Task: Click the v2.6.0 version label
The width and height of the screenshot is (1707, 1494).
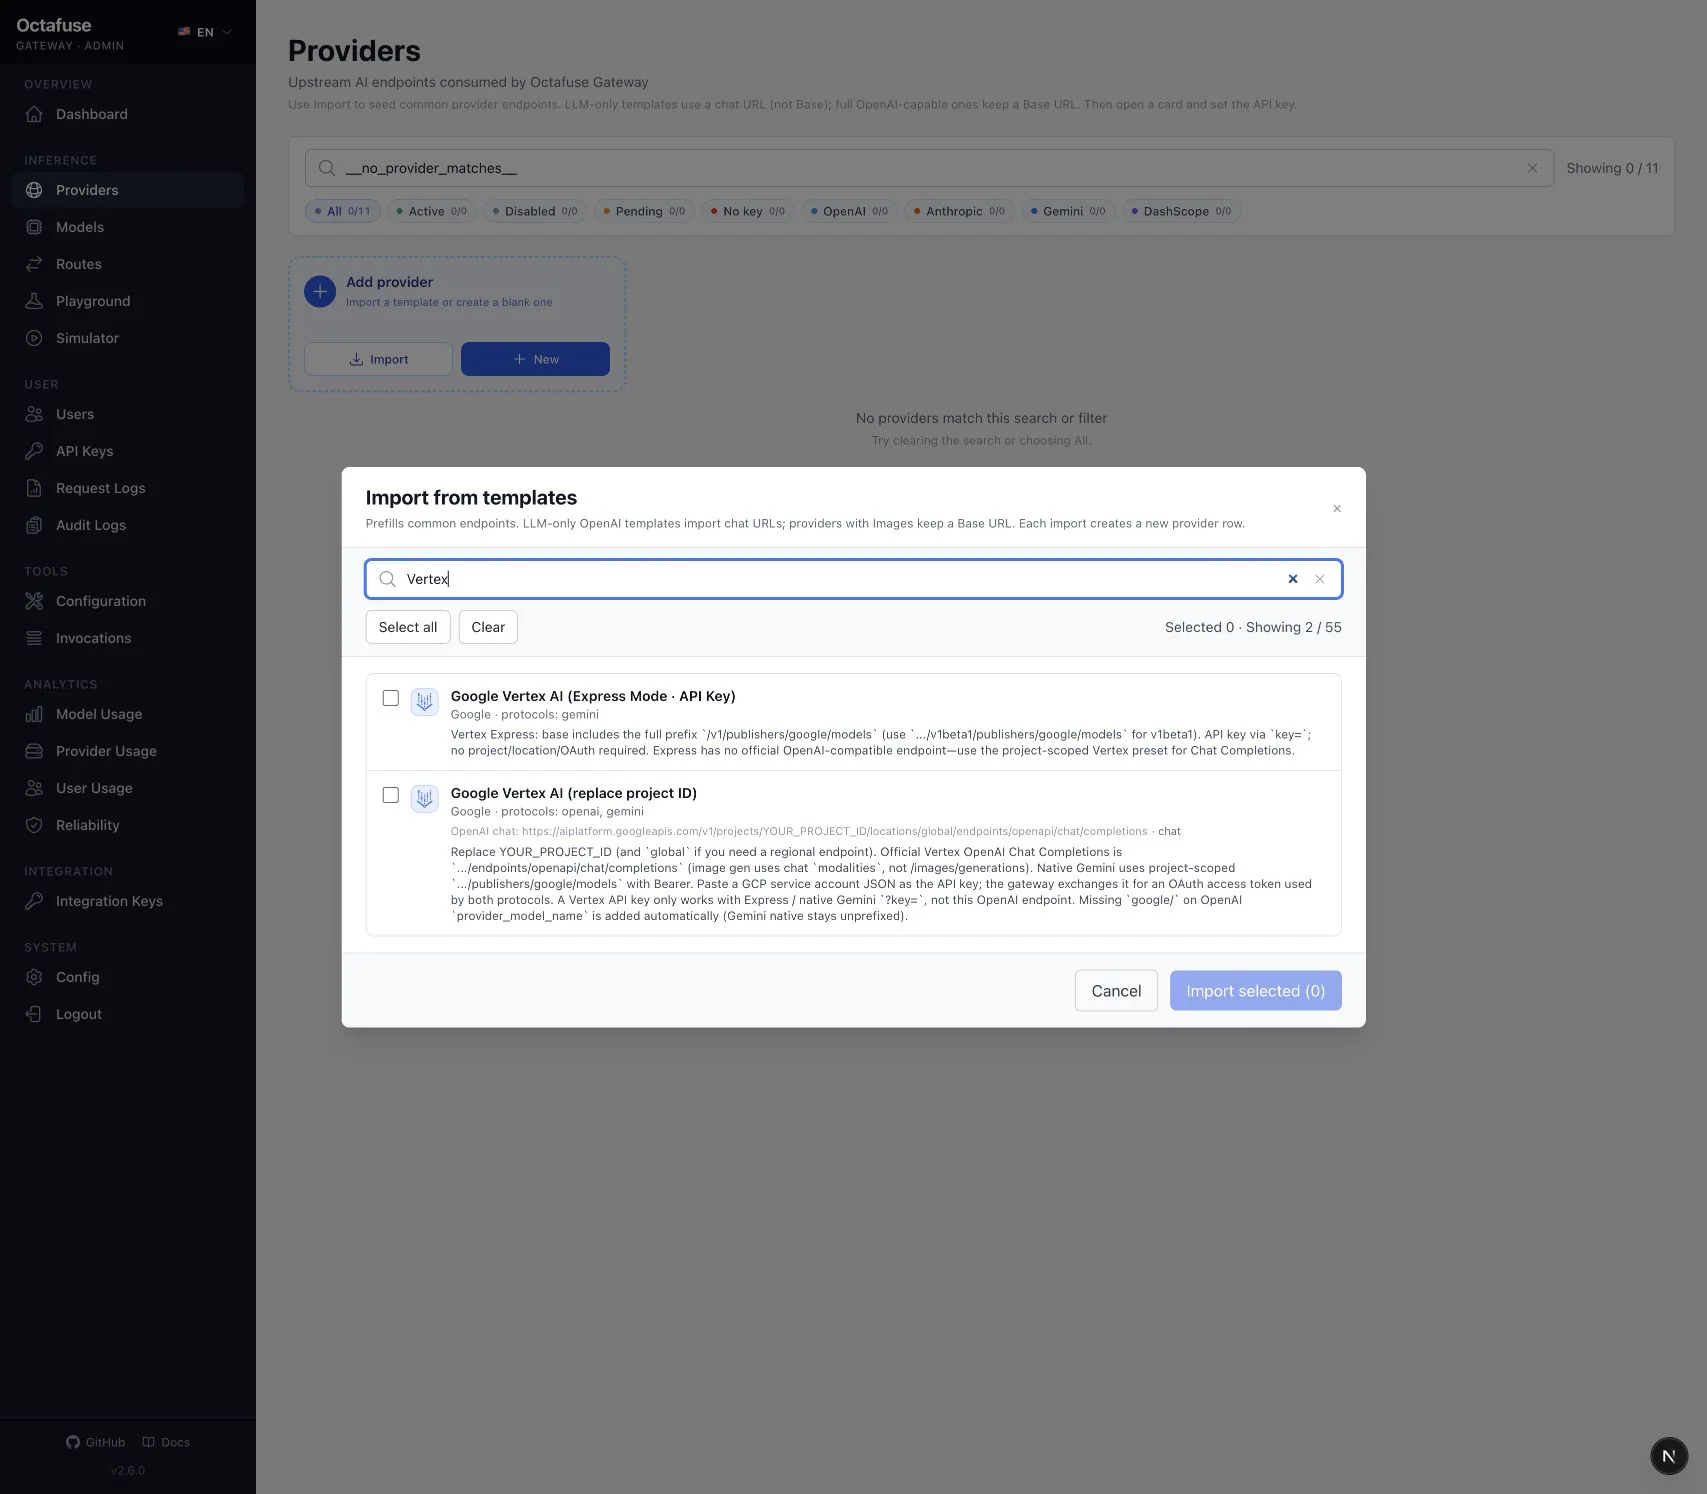Action: click(x=128, y=1470)
